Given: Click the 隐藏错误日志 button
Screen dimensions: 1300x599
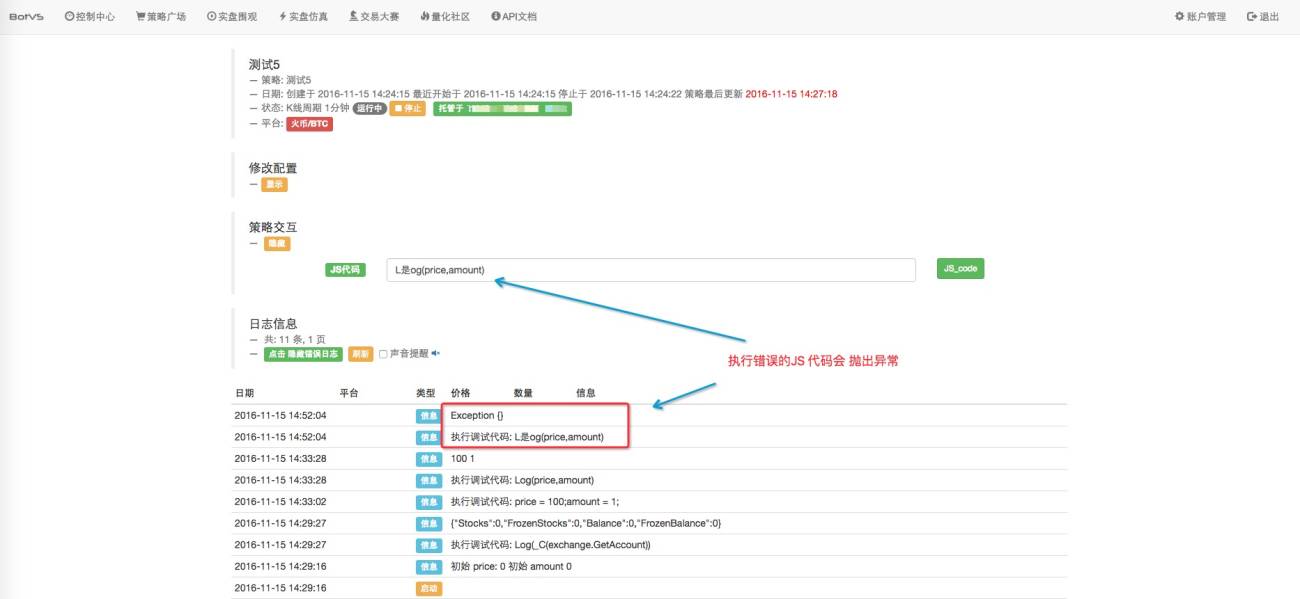Looking at the screenshot, I should pyautogui.click(x=303, y=354).
